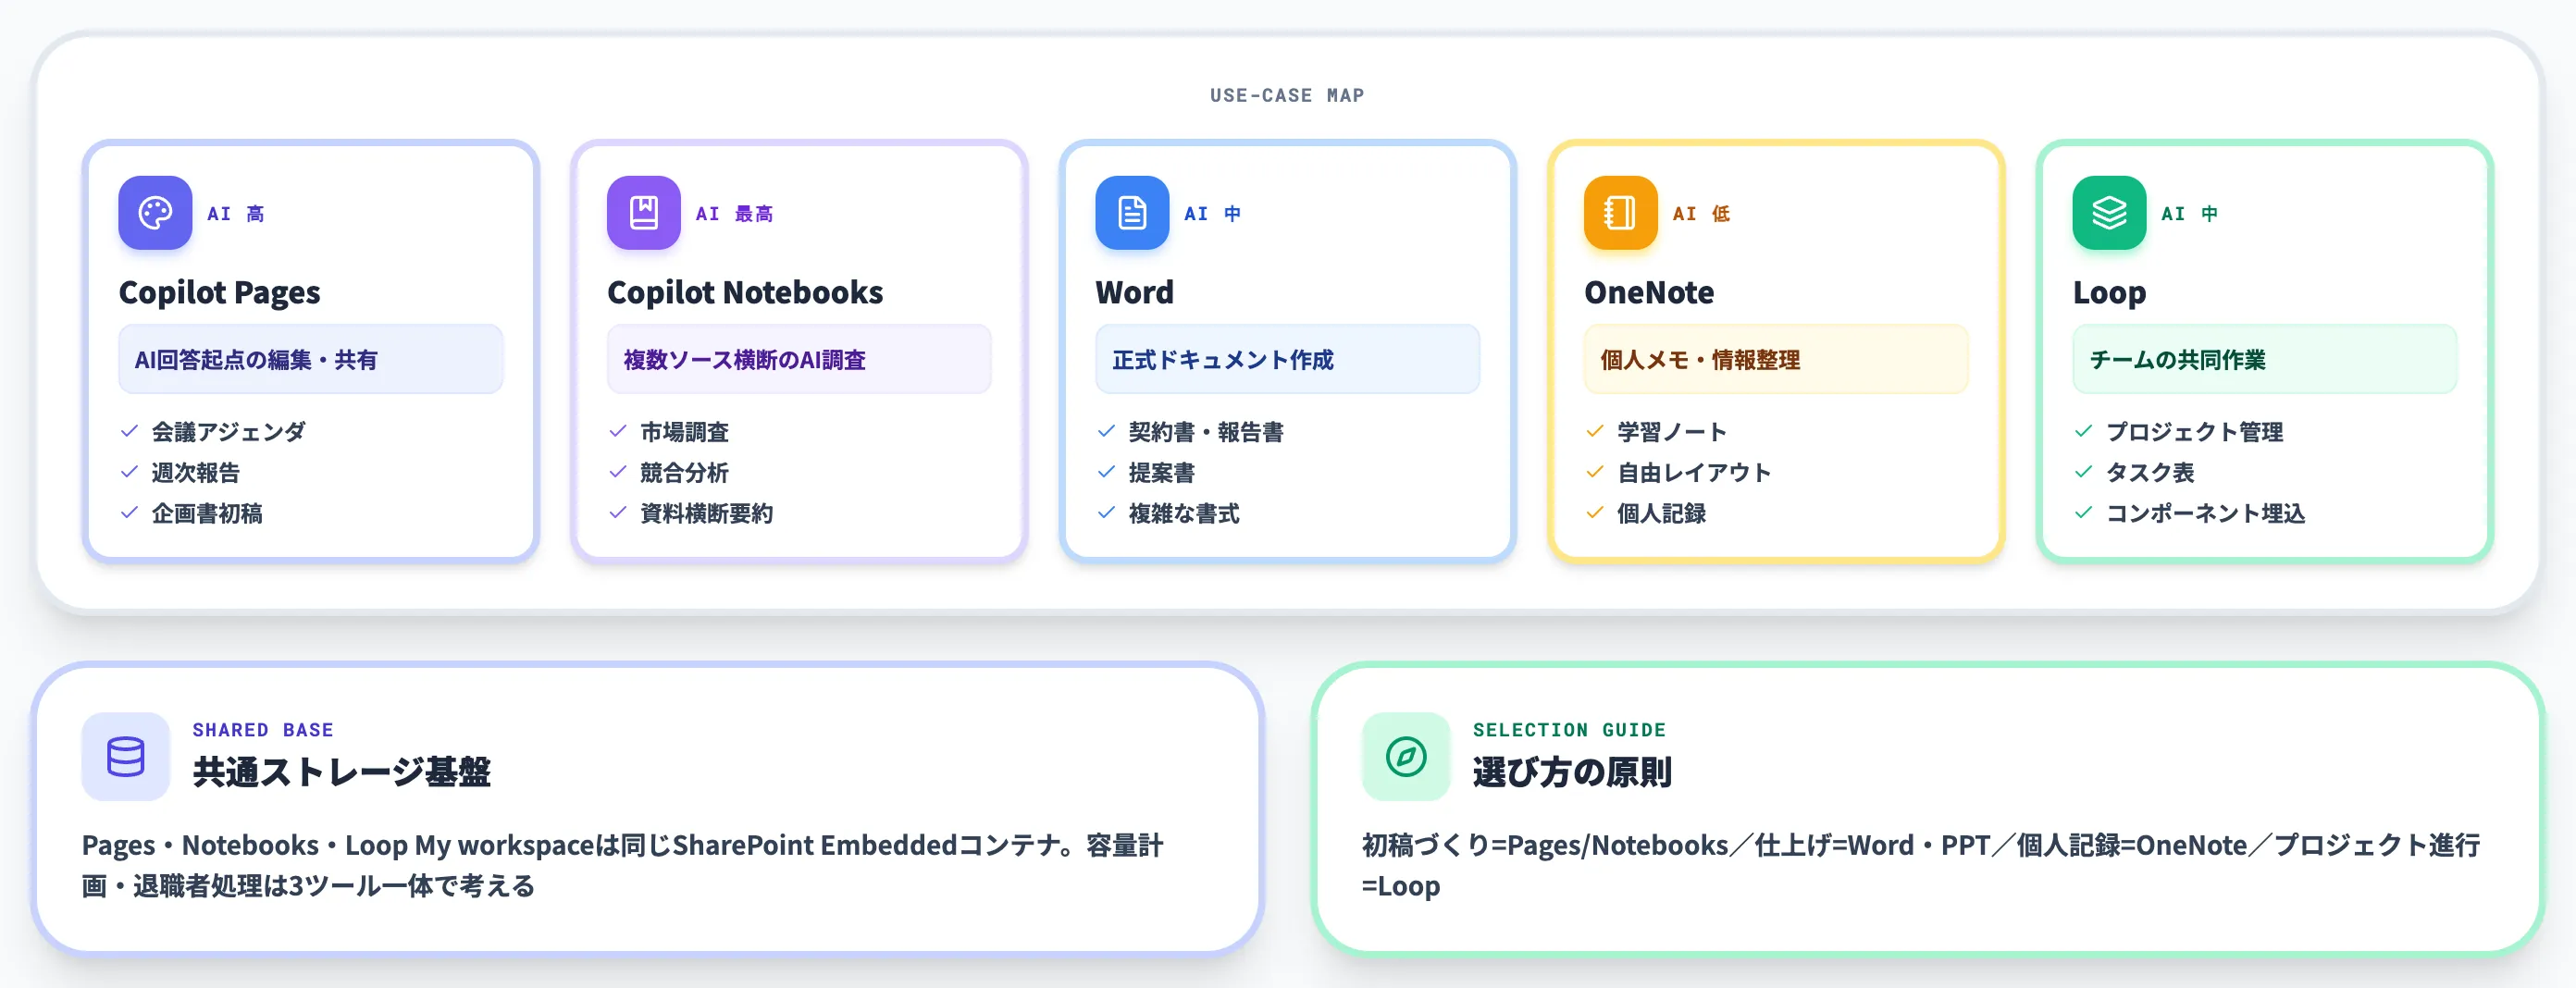Select the Loop card heading
Viewport: 2576px width, 988px height.
2110,292
